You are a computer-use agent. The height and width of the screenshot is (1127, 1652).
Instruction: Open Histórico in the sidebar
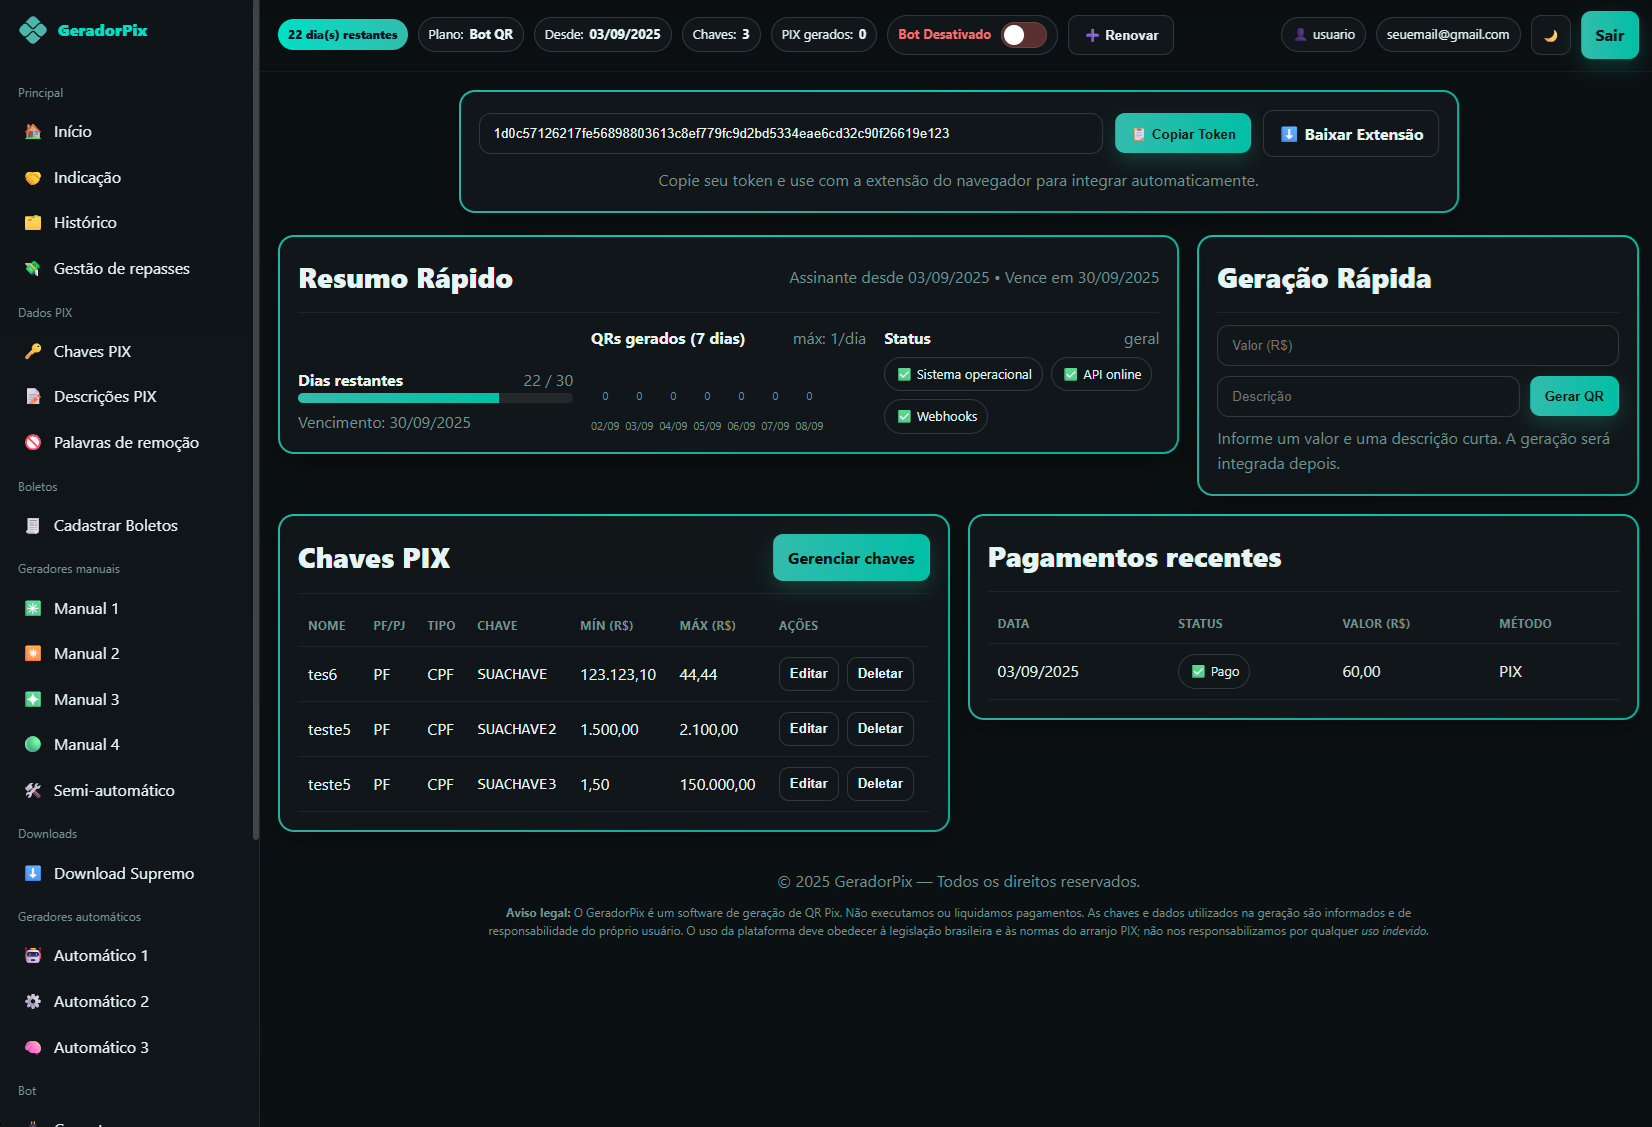pyautogui.click(x=85, y=223)
